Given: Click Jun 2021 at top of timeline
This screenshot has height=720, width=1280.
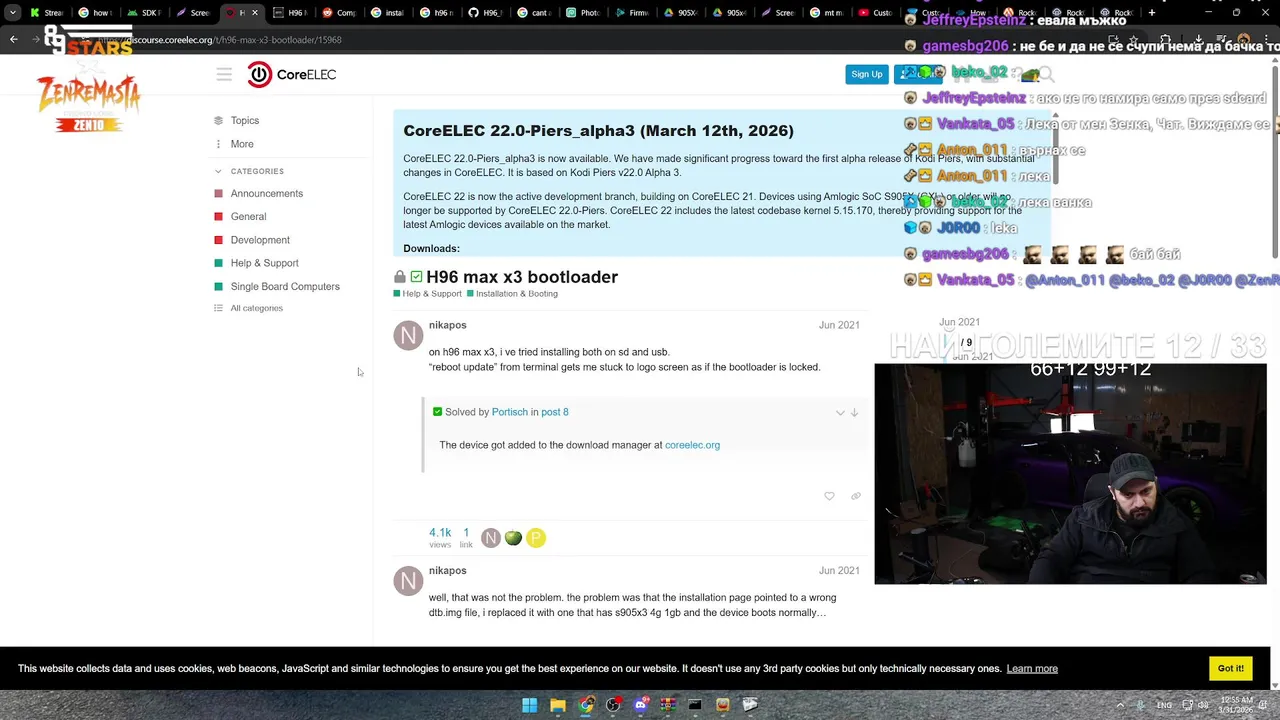Looking at the screenshot, I should 959,322.
